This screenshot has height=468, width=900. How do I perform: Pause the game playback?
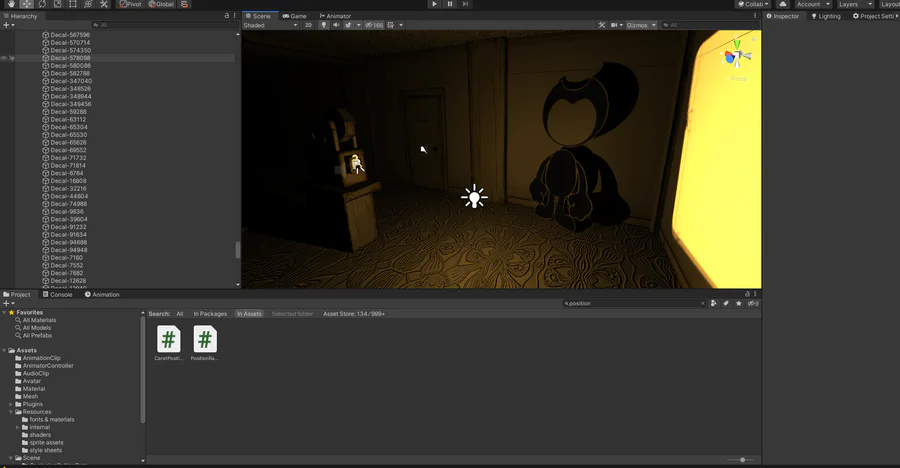(x=450, y=4)
